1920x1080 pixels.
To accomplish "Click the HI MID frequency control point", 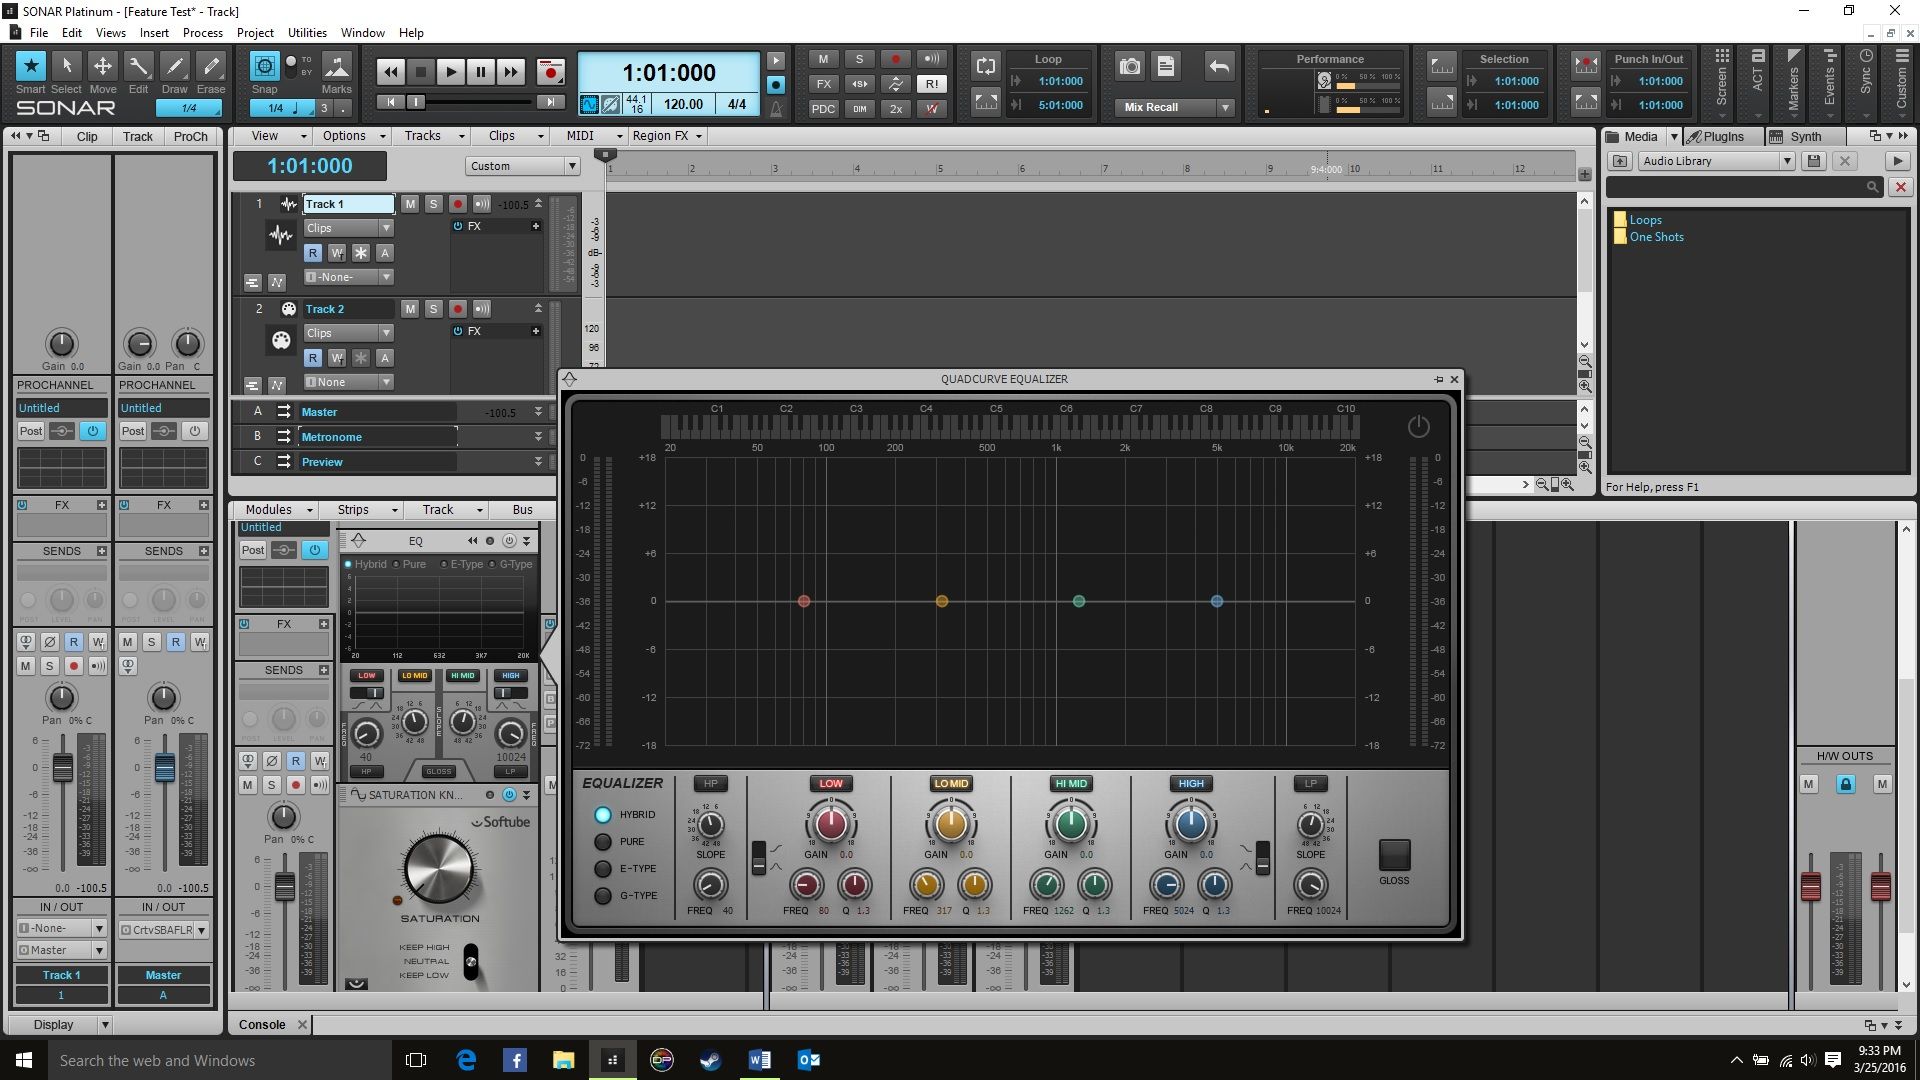I will tap(1080, 601).
